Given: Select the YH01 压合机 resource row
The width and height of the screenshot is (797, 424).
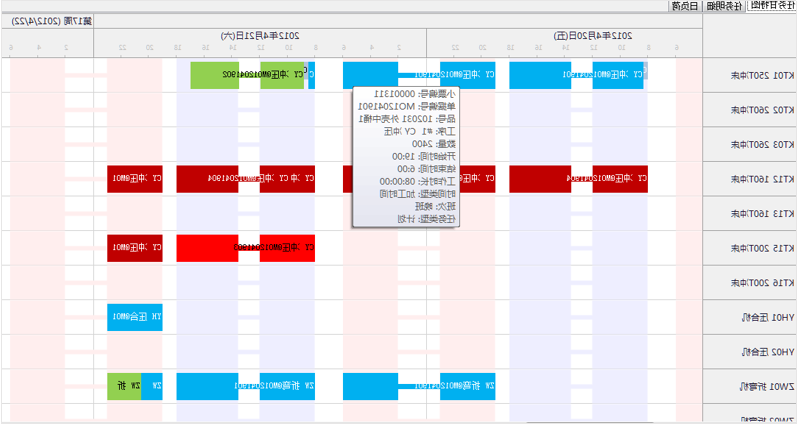Looking at the screenshot, I should [x=750, y=317].
